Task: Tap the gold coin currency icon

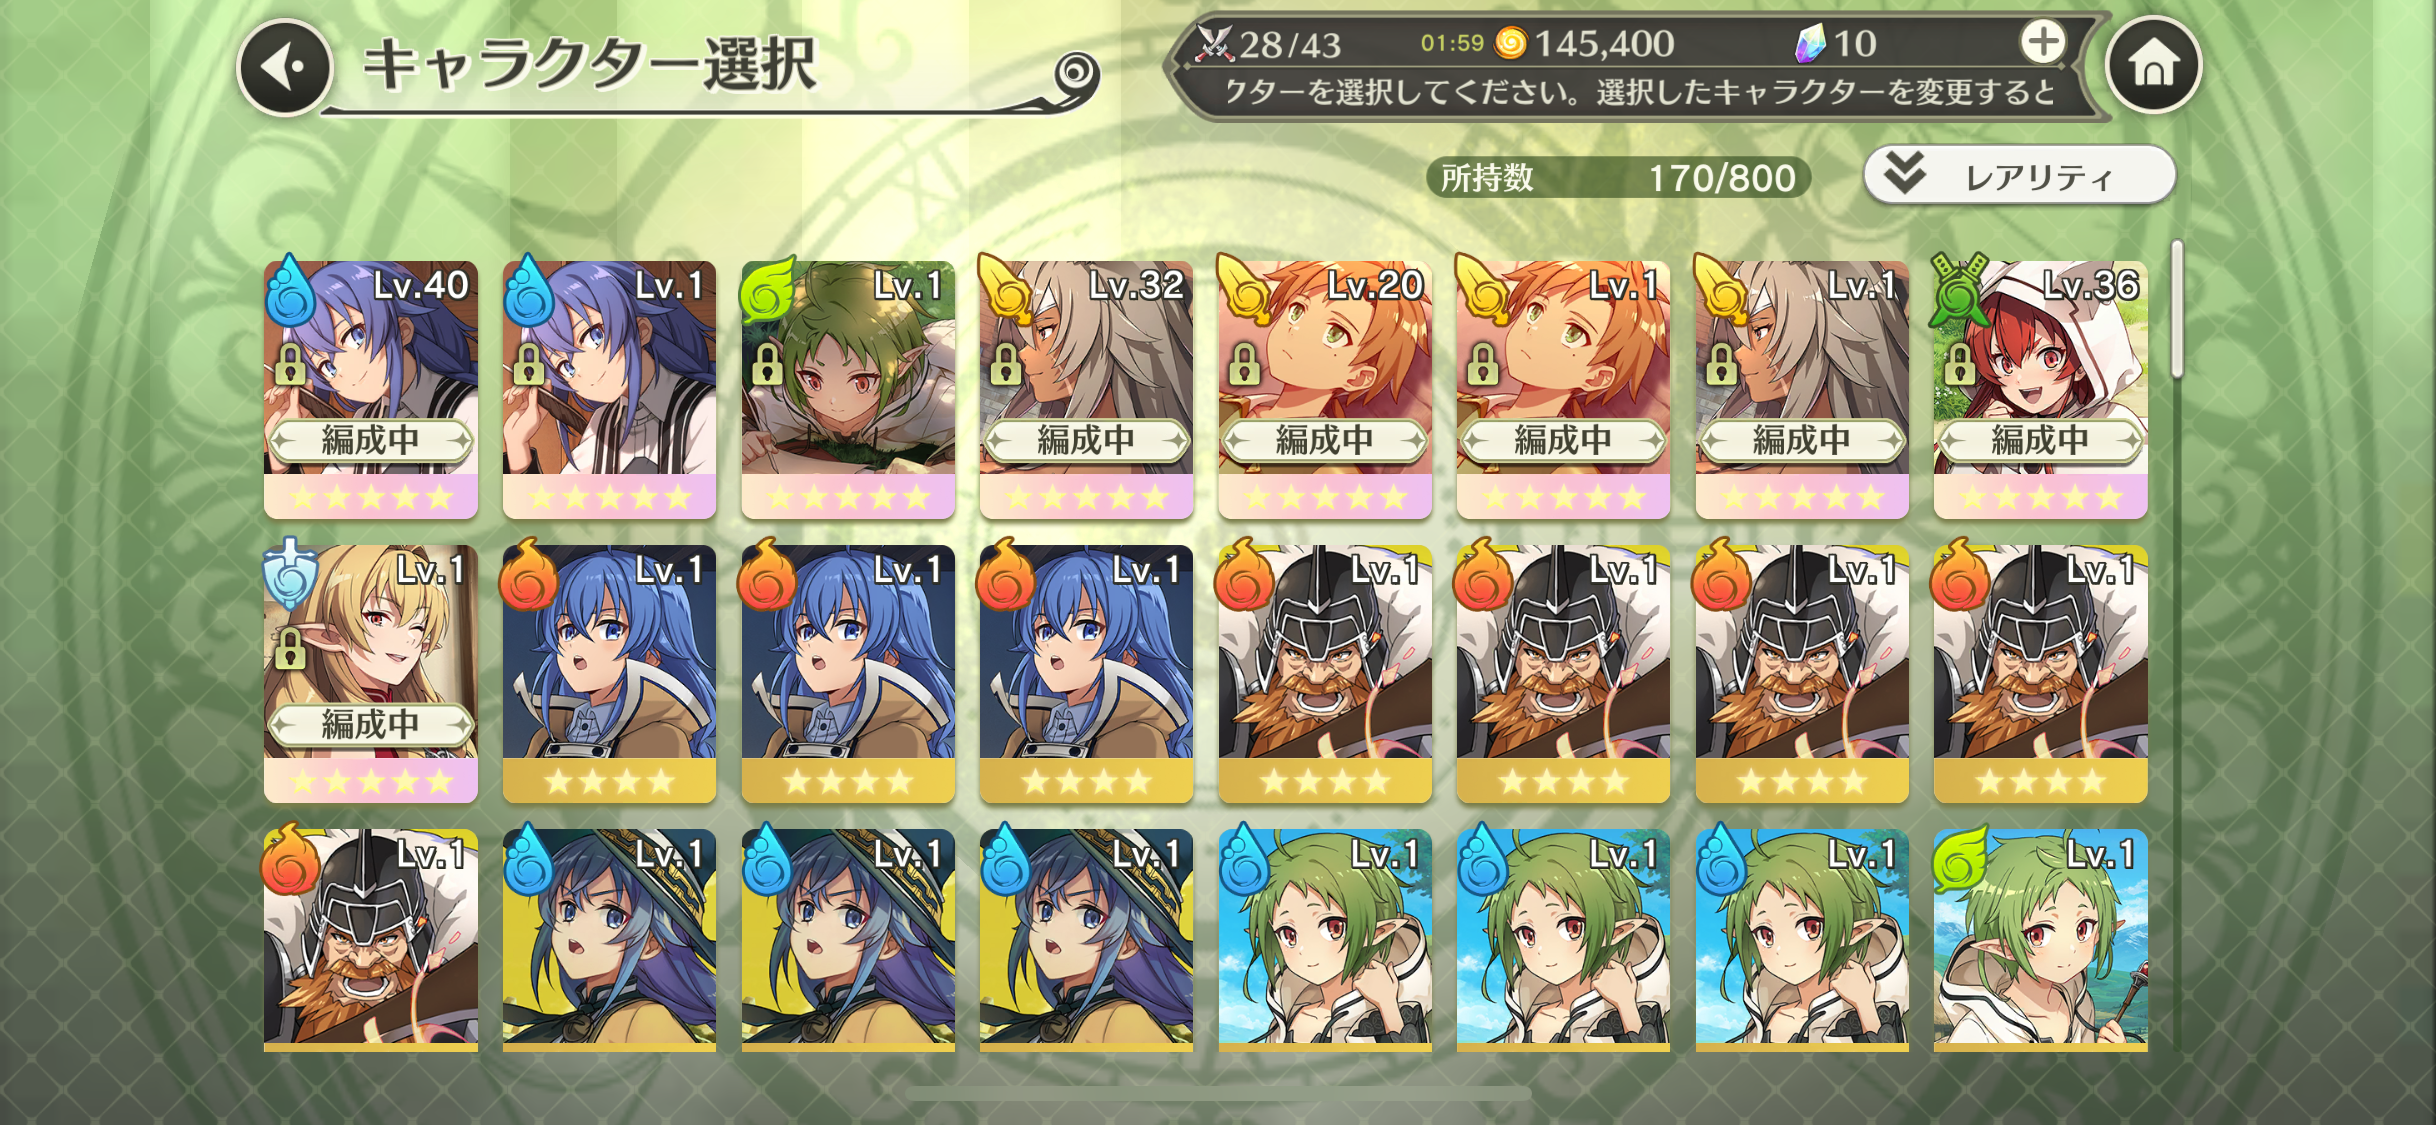Action: [x=1510, y=43]
